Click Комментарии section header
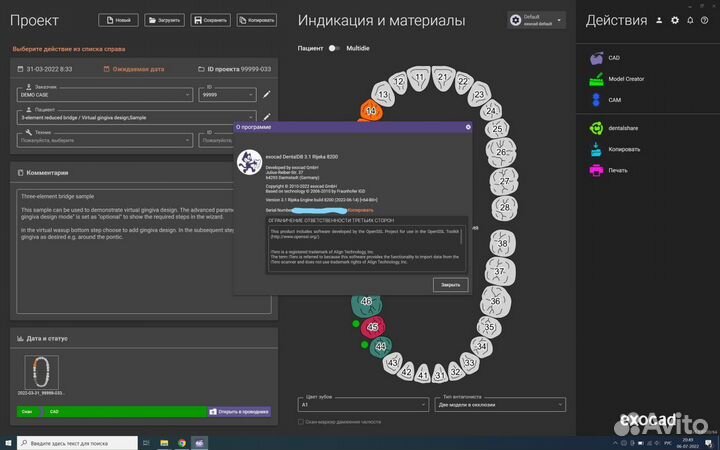The image size is (720, 450). (43, 173)
